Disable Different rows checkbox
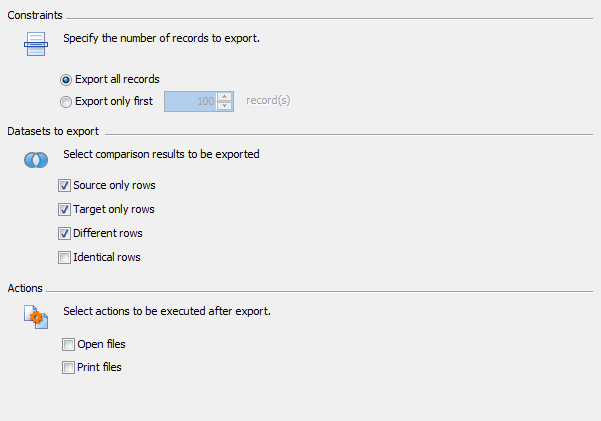 pyautogui.click(x=64, y=234)
